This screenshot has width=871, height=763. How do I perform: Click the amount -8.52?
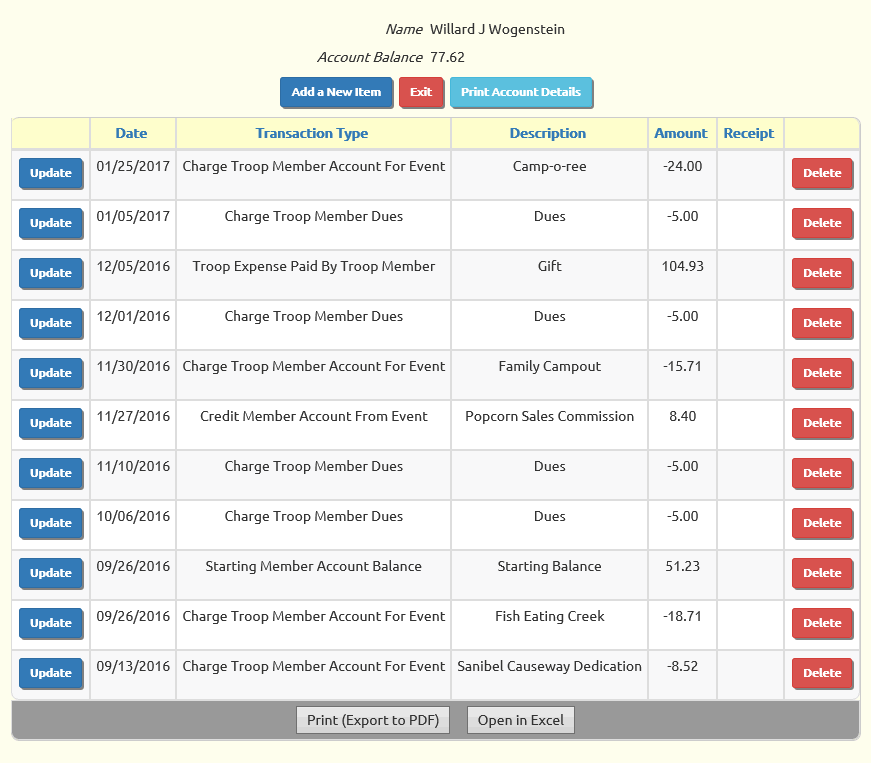coord(682,666)
